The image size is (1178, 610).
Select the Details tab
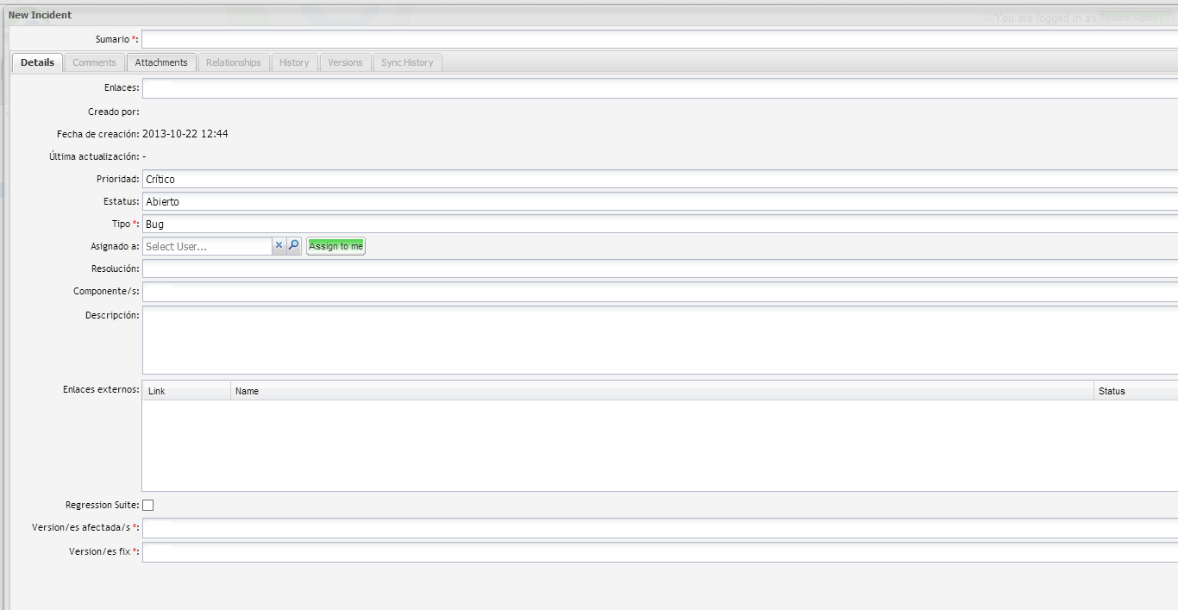pos(36,63)
